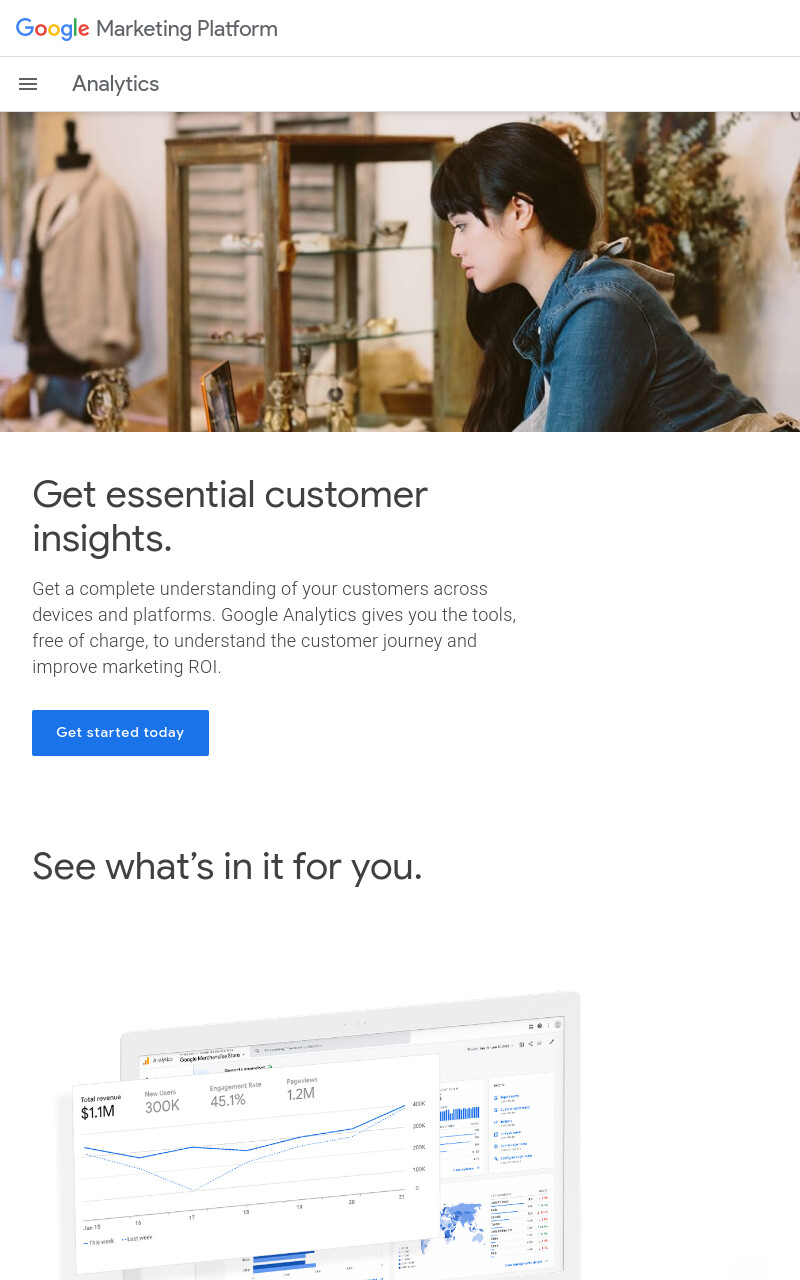Select Engagement Rate 45.1% metric
Viewport: 800px width, 1280px height.
pyautogui.click(x=235, y=1094)
